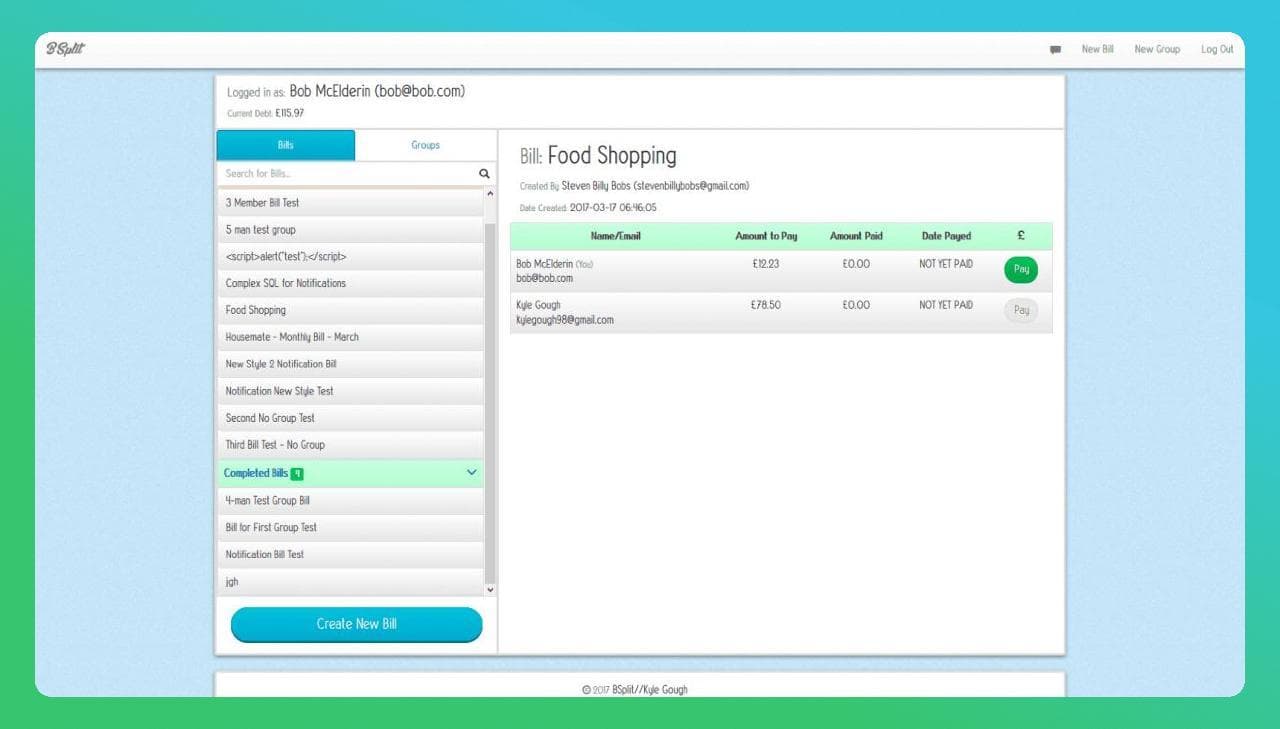Open the 5 man test group bill
The width and height of the screenshot is (1280, 729).
(x=350, y=230)
